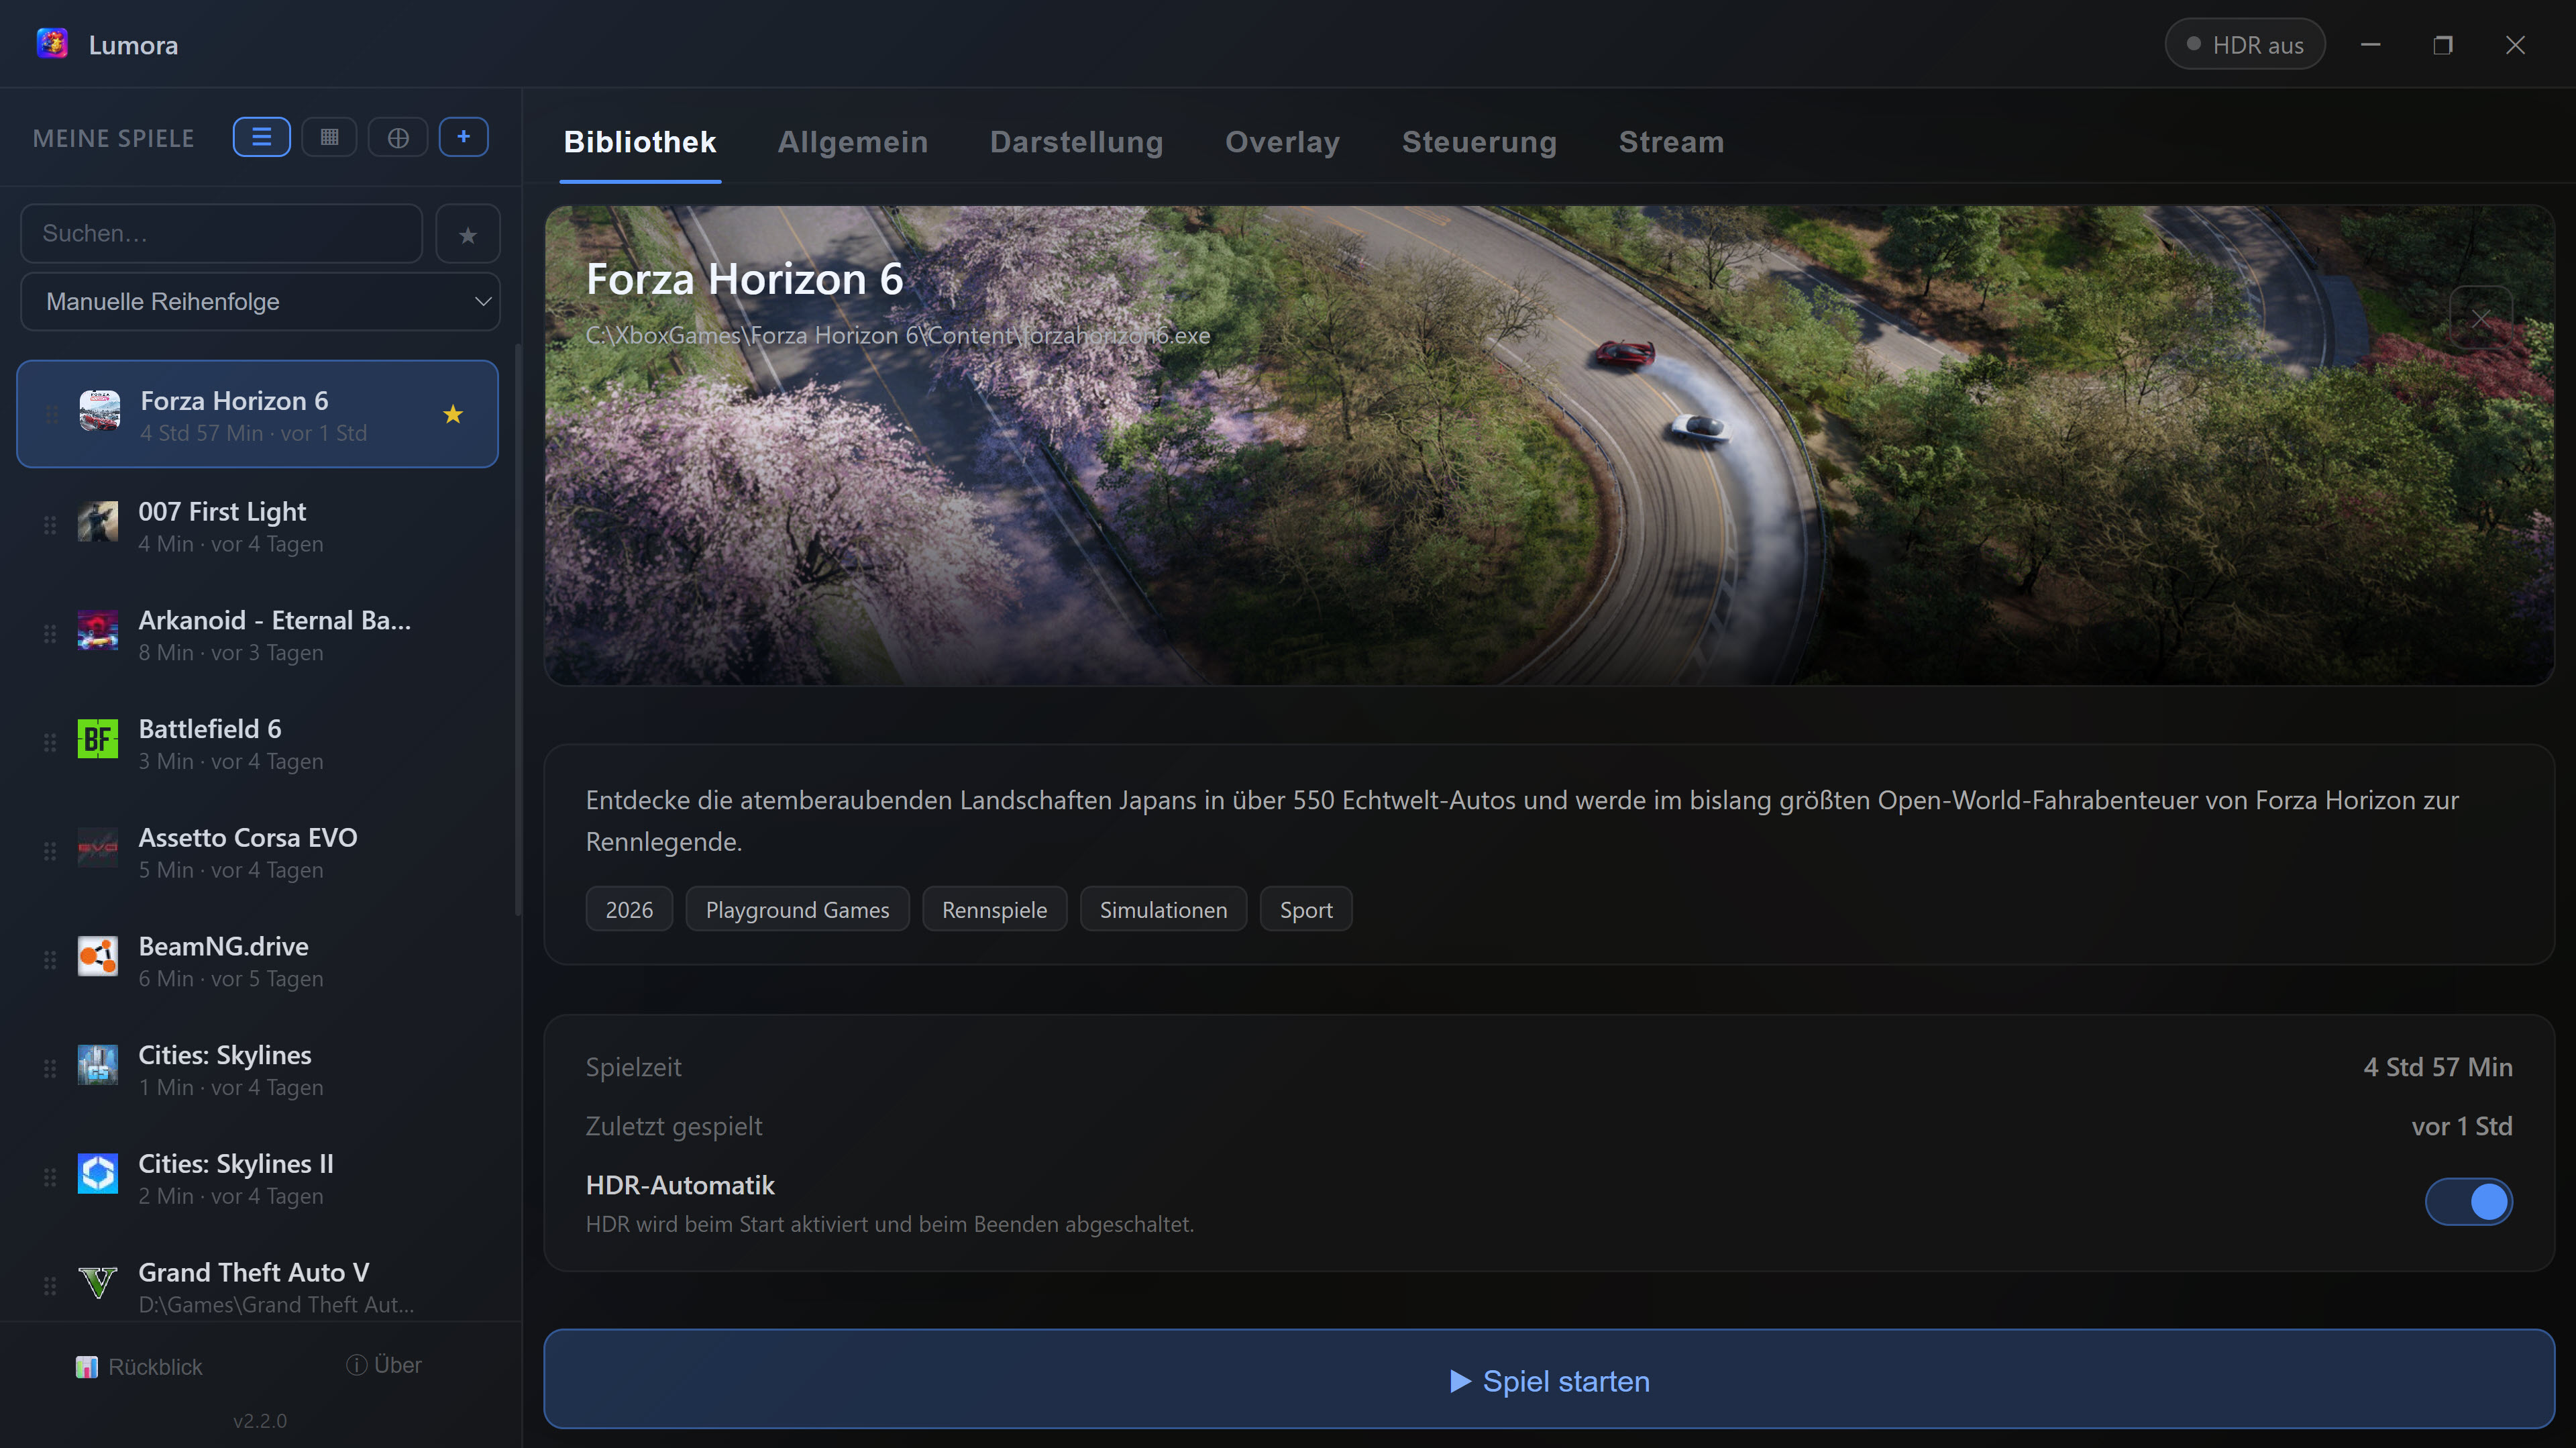The image size is (2576, 1448).
Task: Switch to Darstellung tab
Action: click(1077, 142)
